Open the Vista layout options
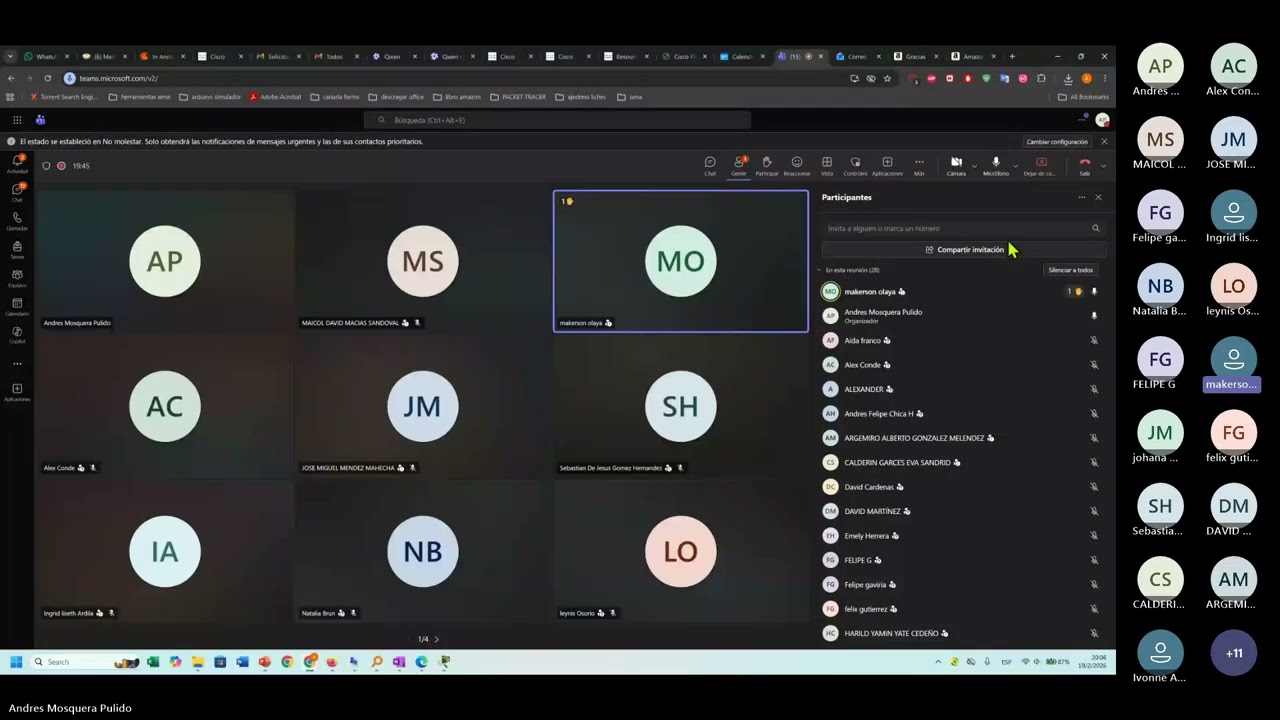The width and height of the screenshot is (1280, 720). pos(827,165)
